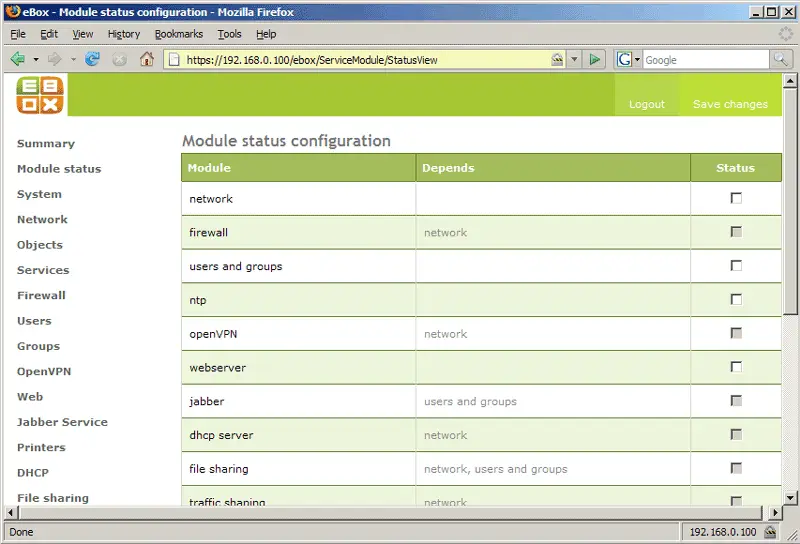The width and height of the screenshot is (800, 544).
Task: Click the Firefox Back arrow button
Action: pyautogui.click(x=18, y=59)
